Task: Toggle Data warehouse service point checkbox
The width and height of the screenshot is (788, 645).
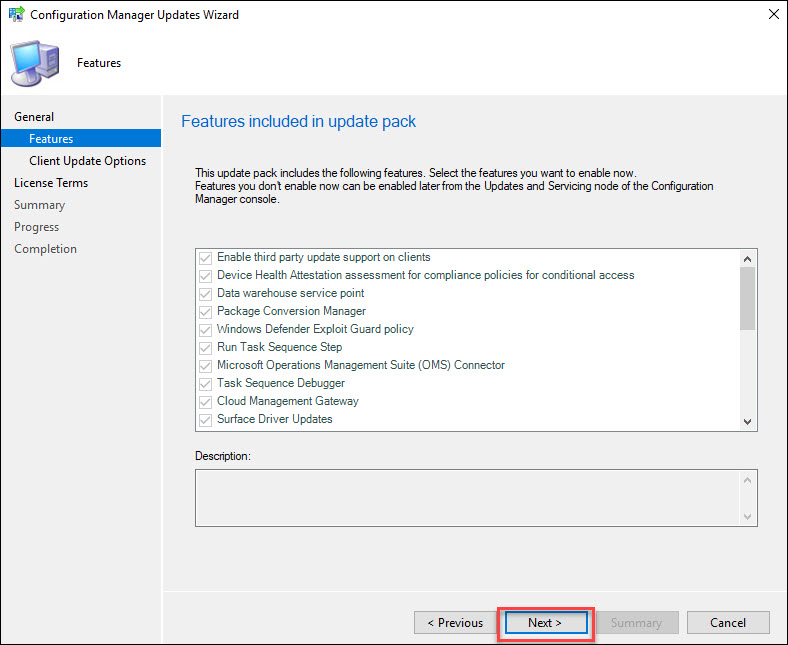Action: tap(205, 294)
